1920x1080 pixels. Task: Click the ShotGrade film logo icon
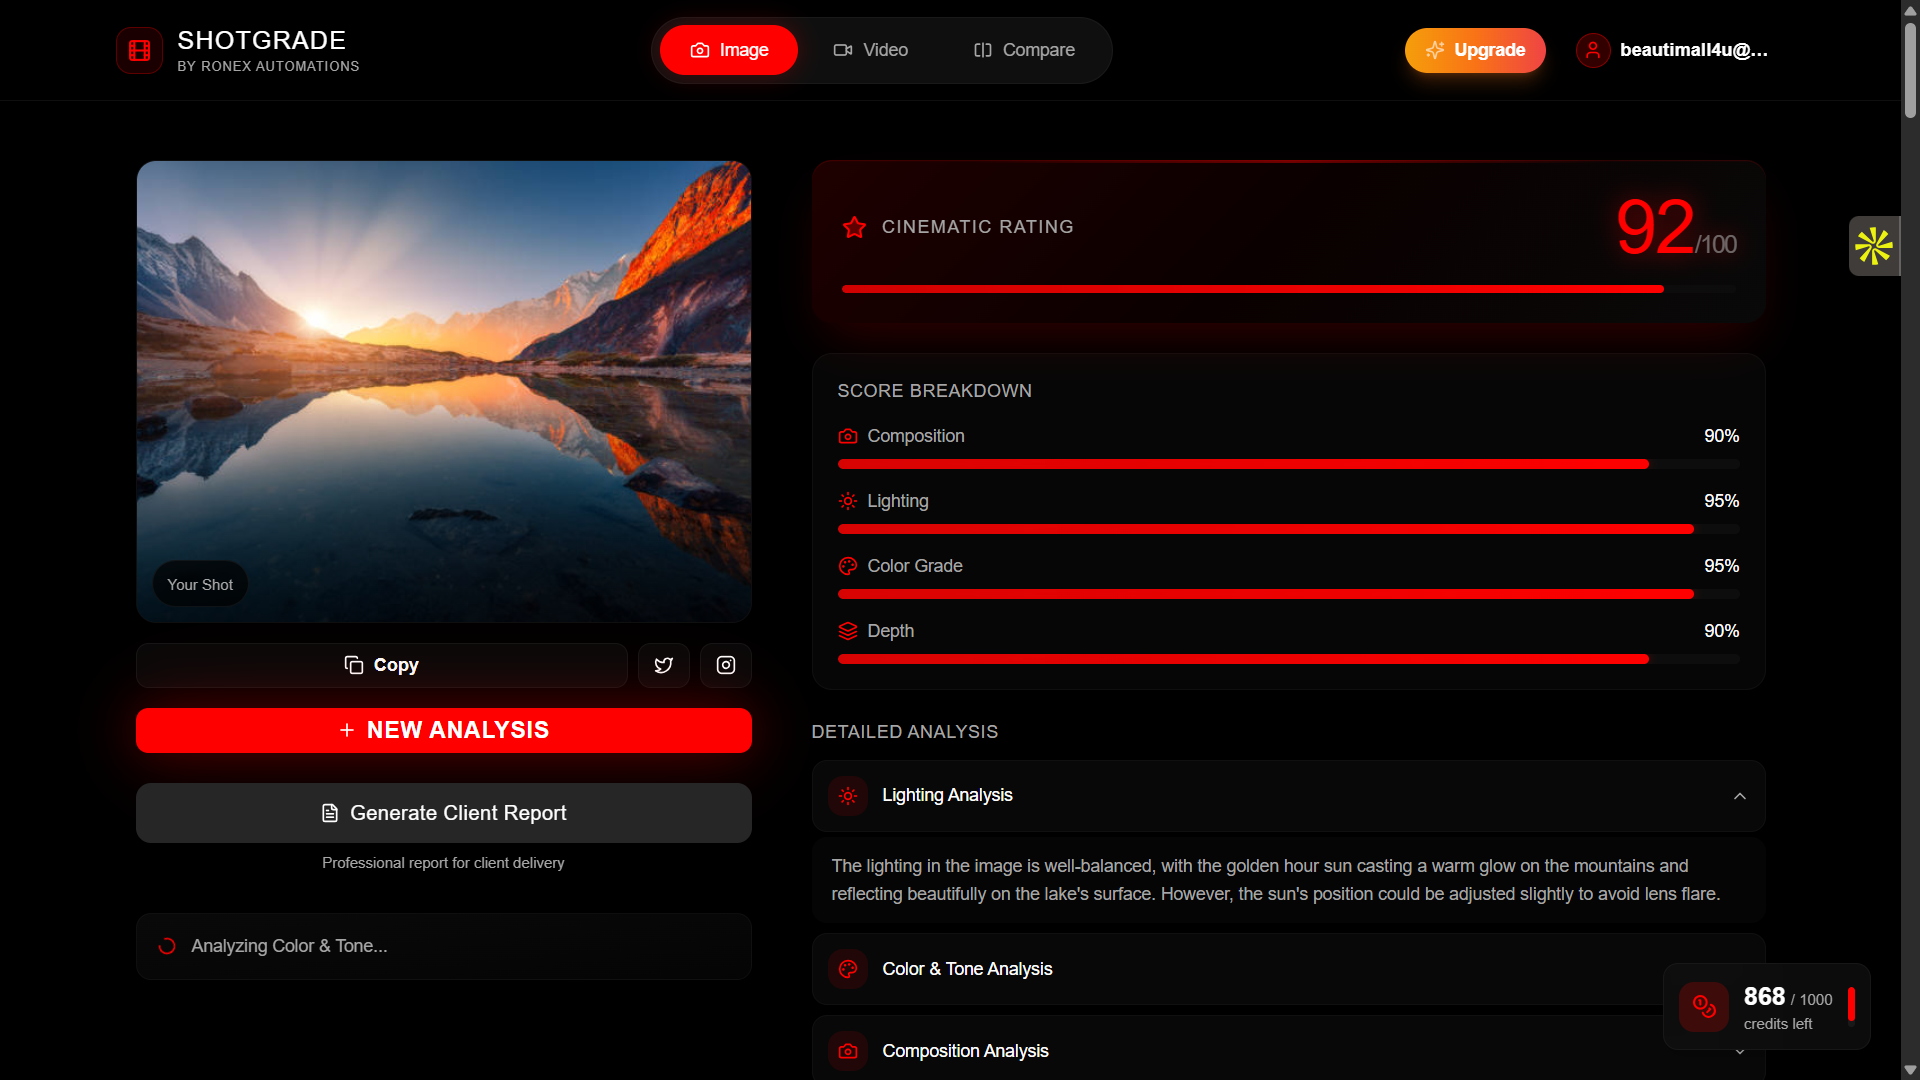[139, 50]
